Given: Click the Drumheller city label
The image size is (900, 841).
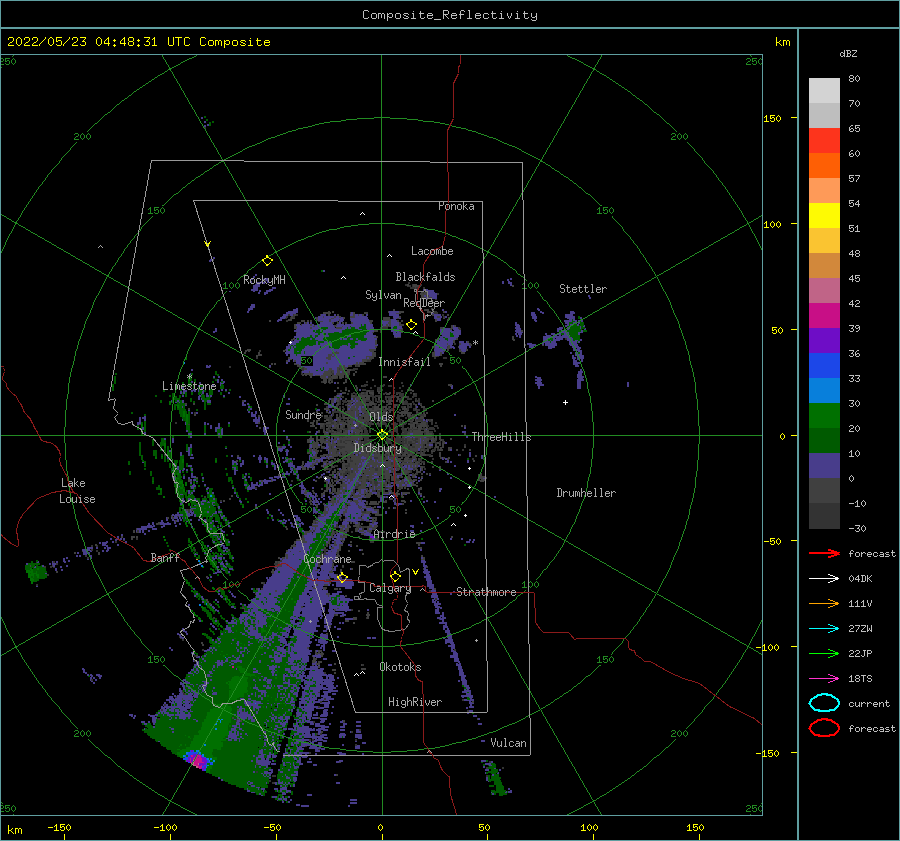Looking at the screenshot, I should pos(586,493).
